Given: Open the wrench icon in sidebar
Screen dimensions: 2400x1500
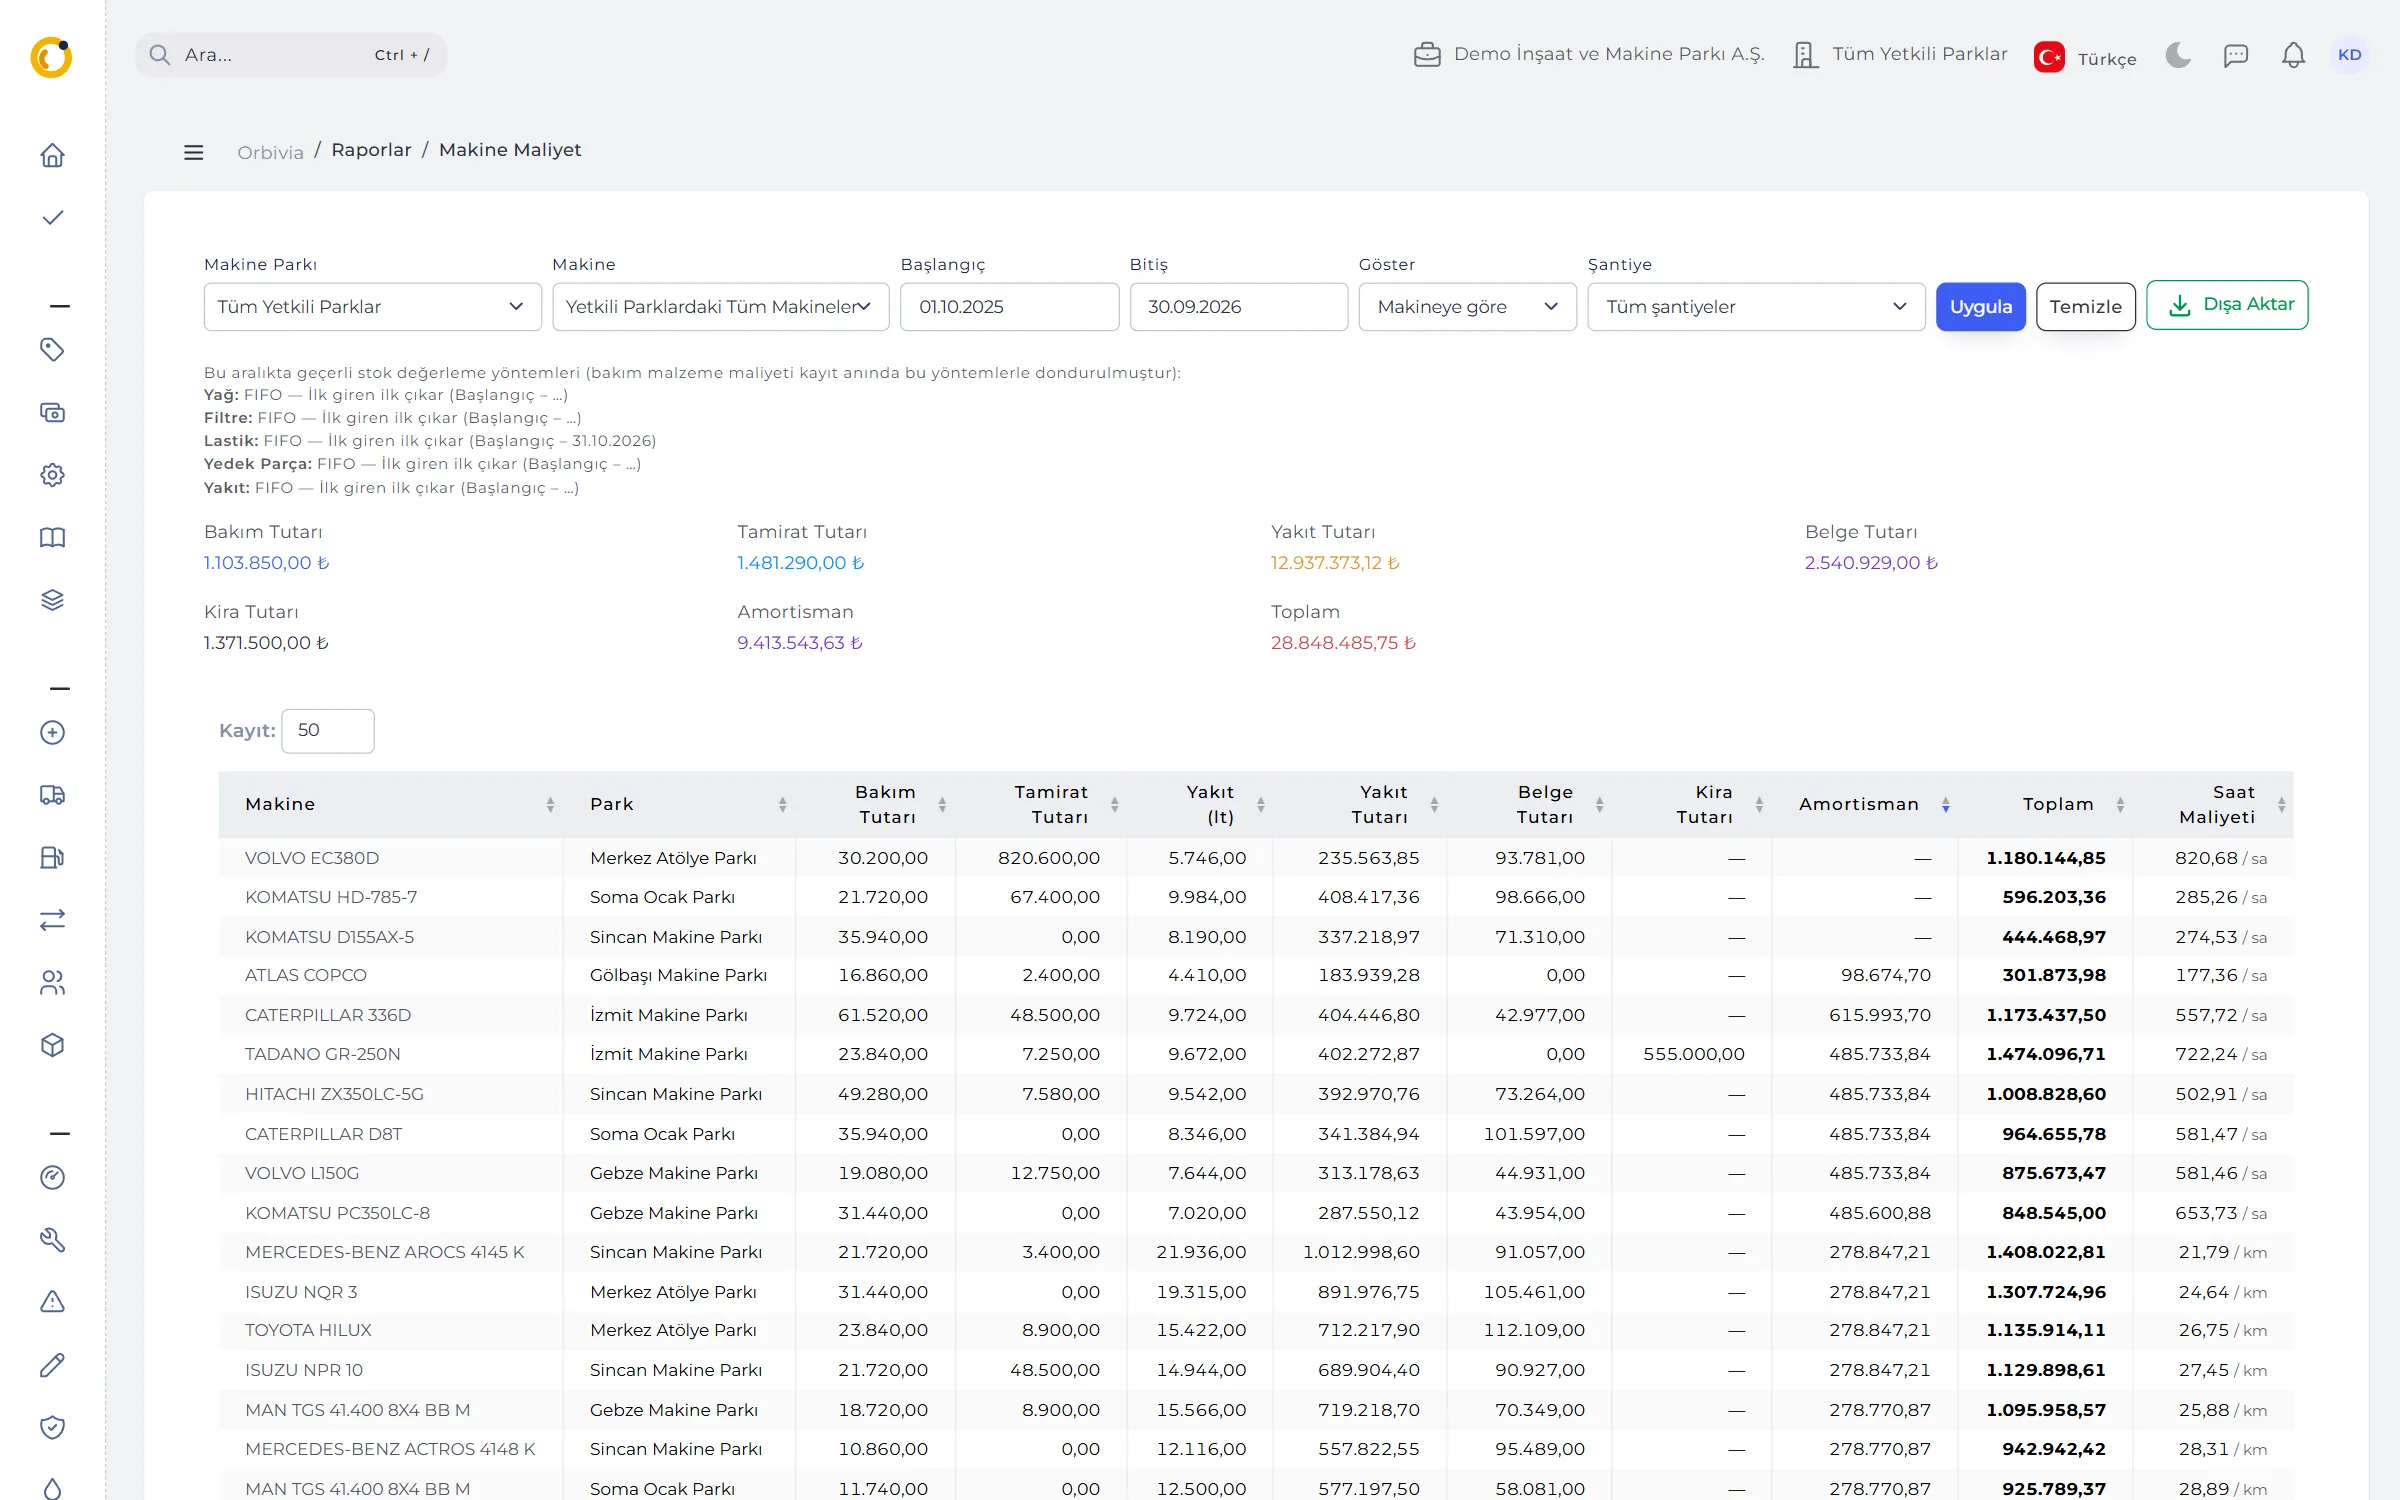Looking at the screenshot, I should coord(52,1240).
